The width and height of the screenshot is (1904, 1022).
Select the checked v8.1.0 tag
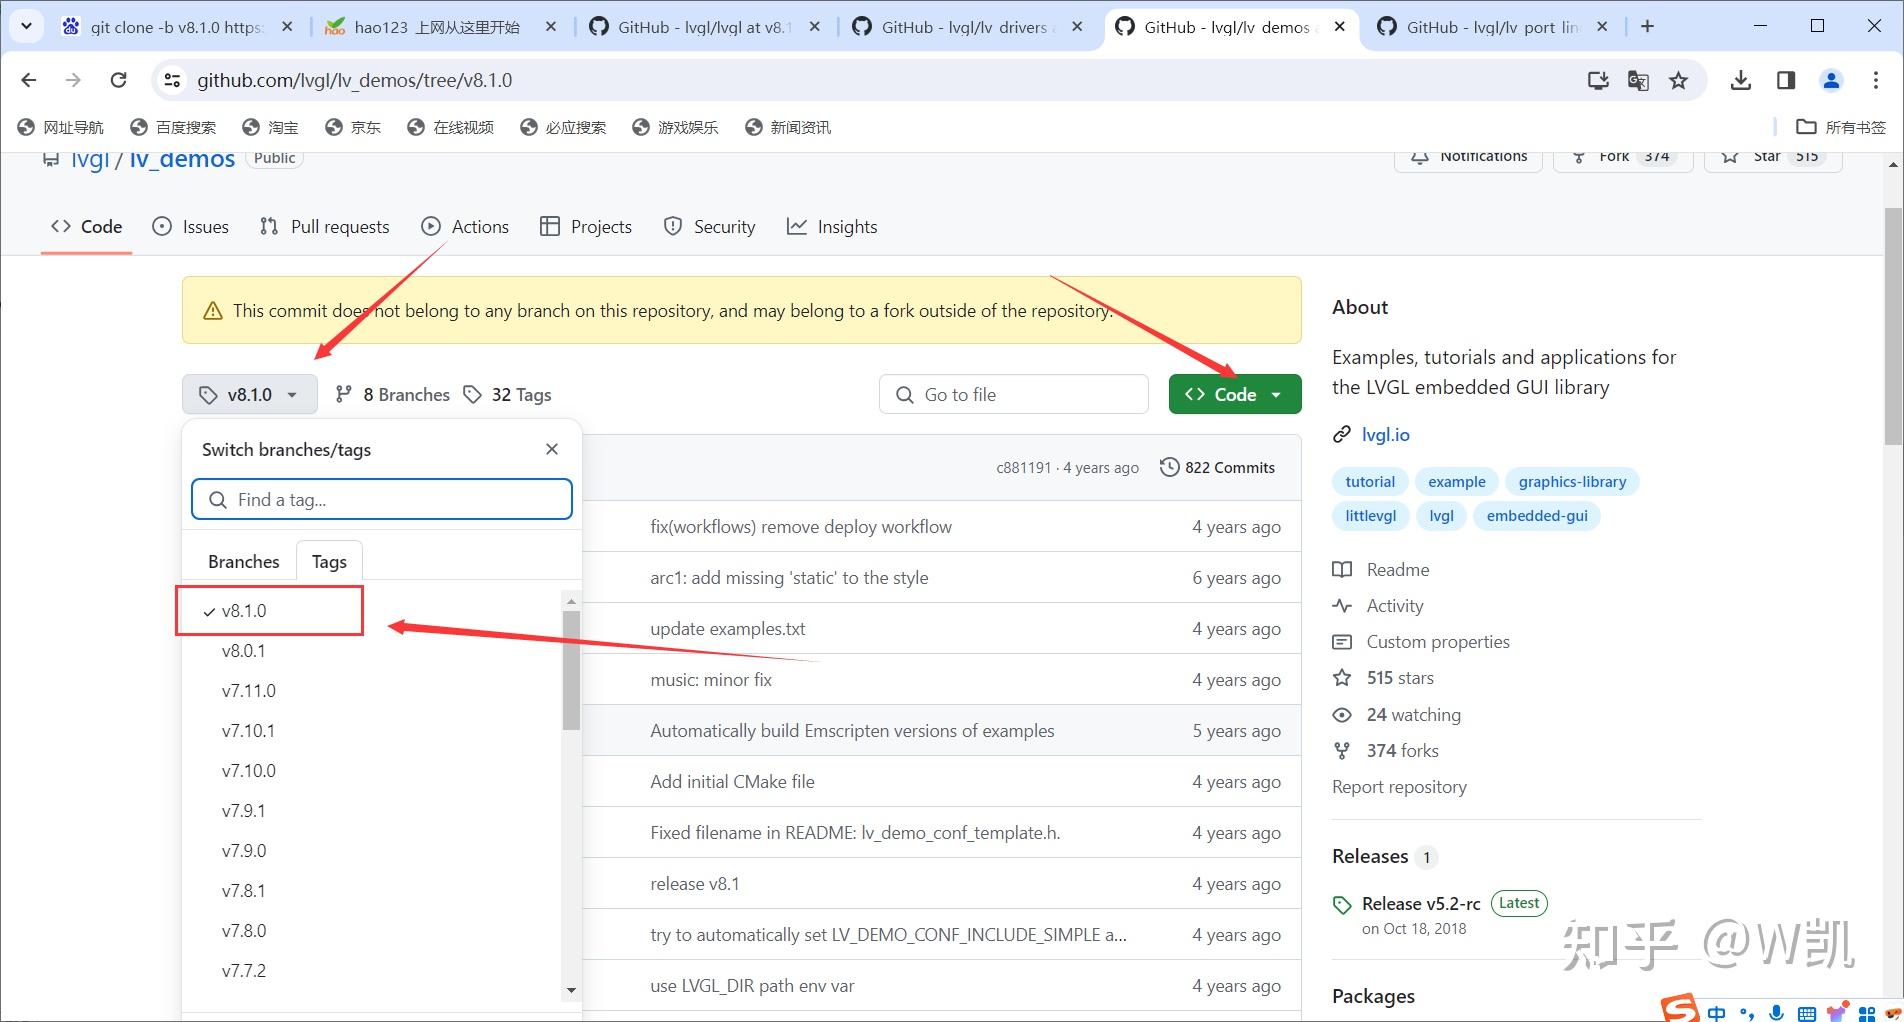pos(244,611)
